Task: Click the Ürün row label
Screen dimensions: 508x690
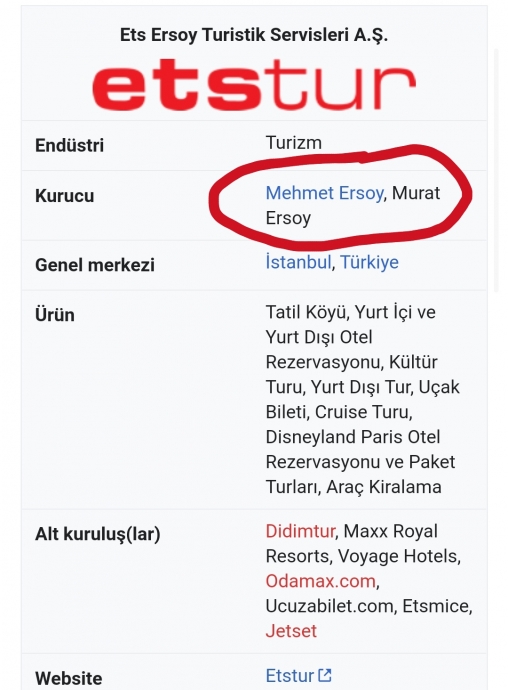Action: tap(55, 315)
